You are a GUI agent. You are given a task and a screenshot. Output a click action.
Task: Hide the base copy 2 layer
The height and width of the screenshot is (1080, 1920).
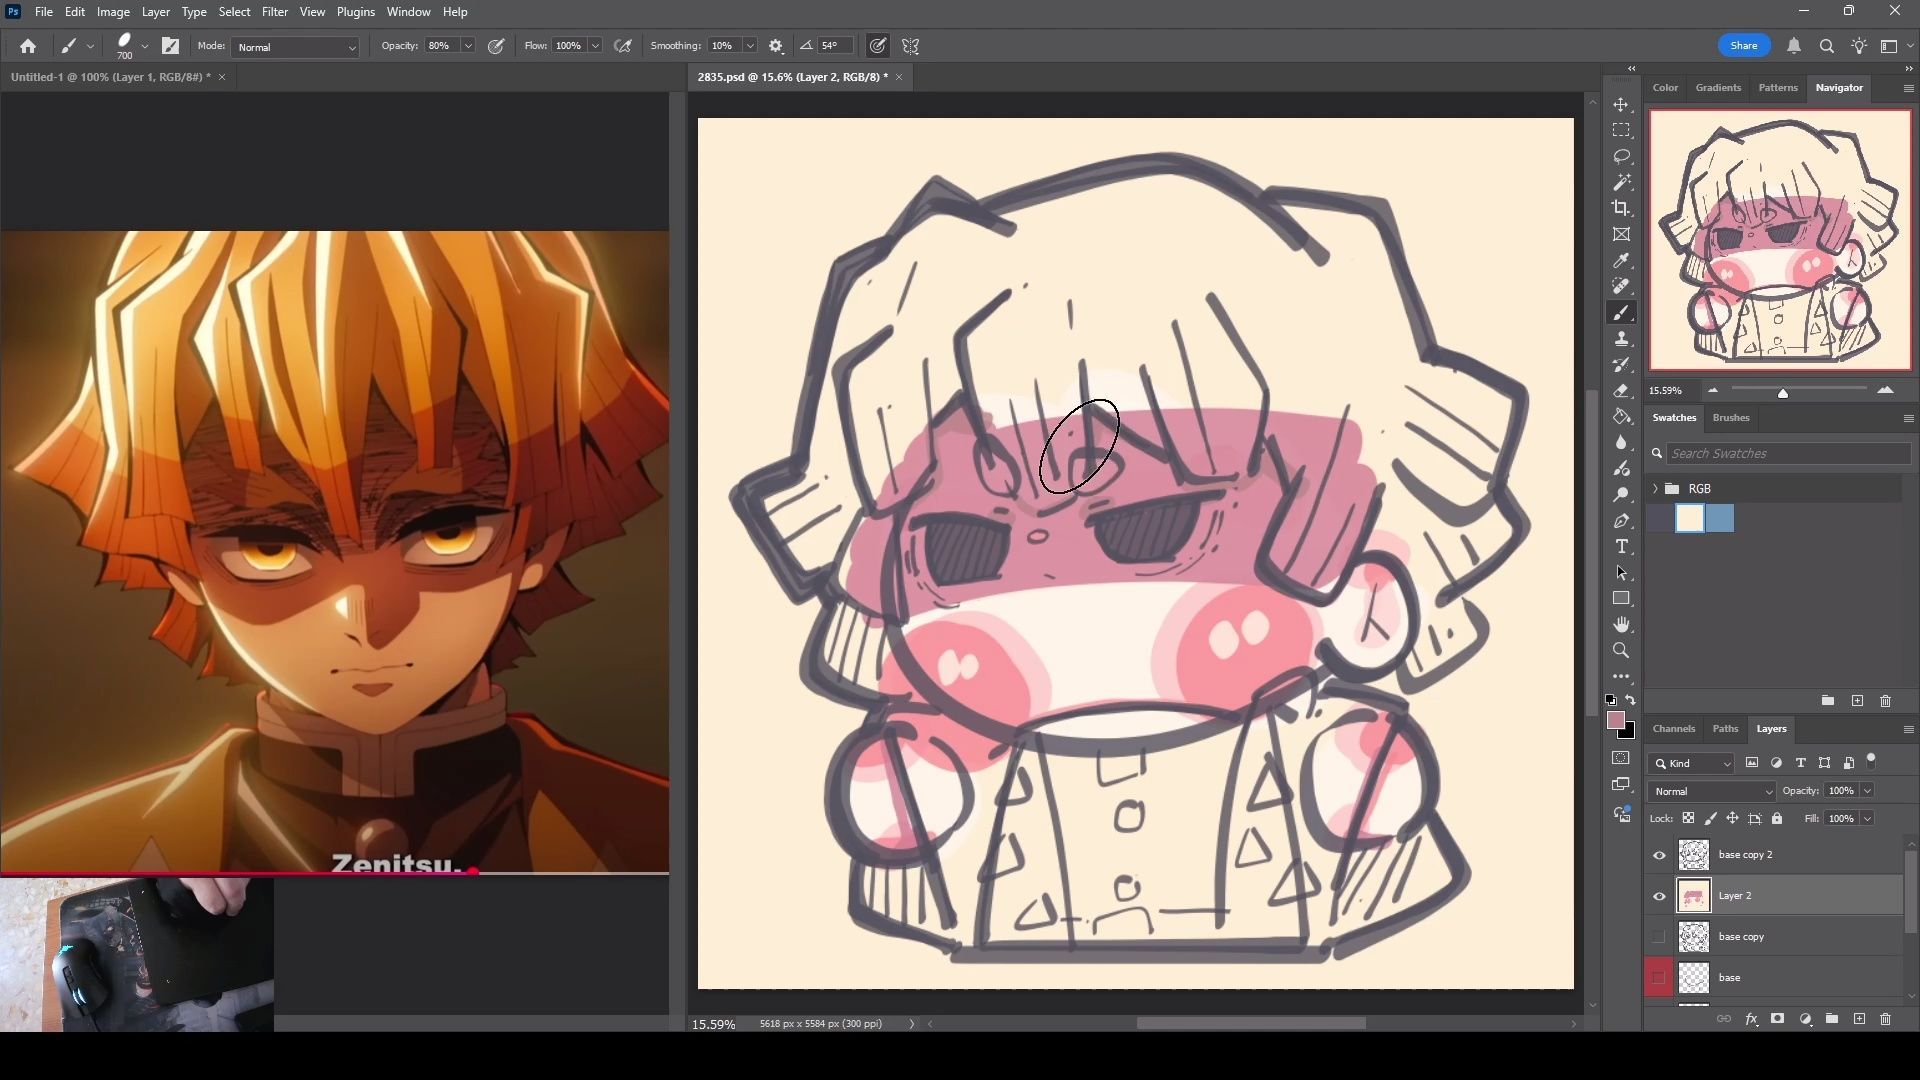point(1659,855)
